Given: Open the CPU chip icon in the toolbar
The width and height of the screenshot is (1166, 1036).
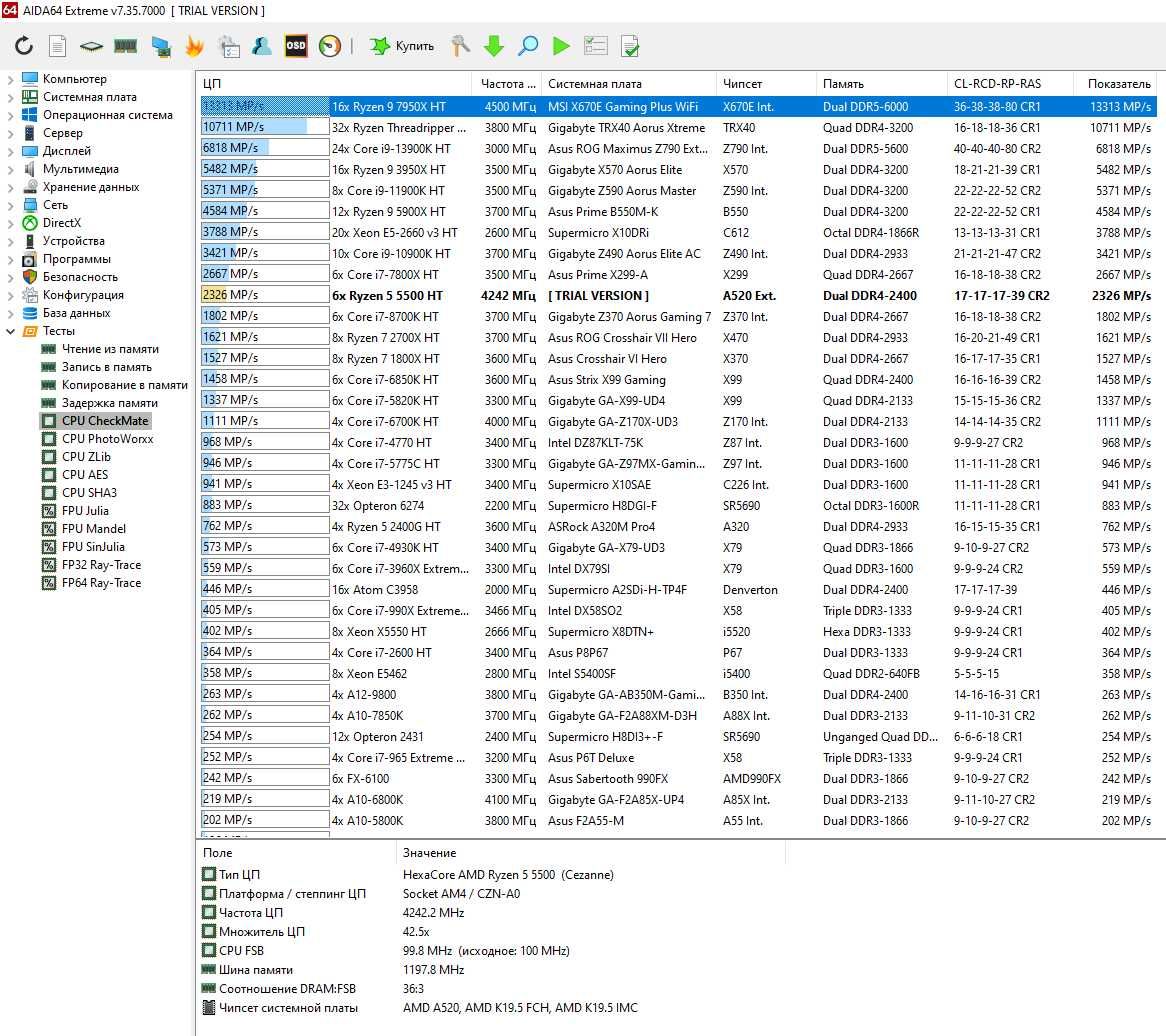Looking at the screenshot, I should pyautogui.click(x=91, y=46).
